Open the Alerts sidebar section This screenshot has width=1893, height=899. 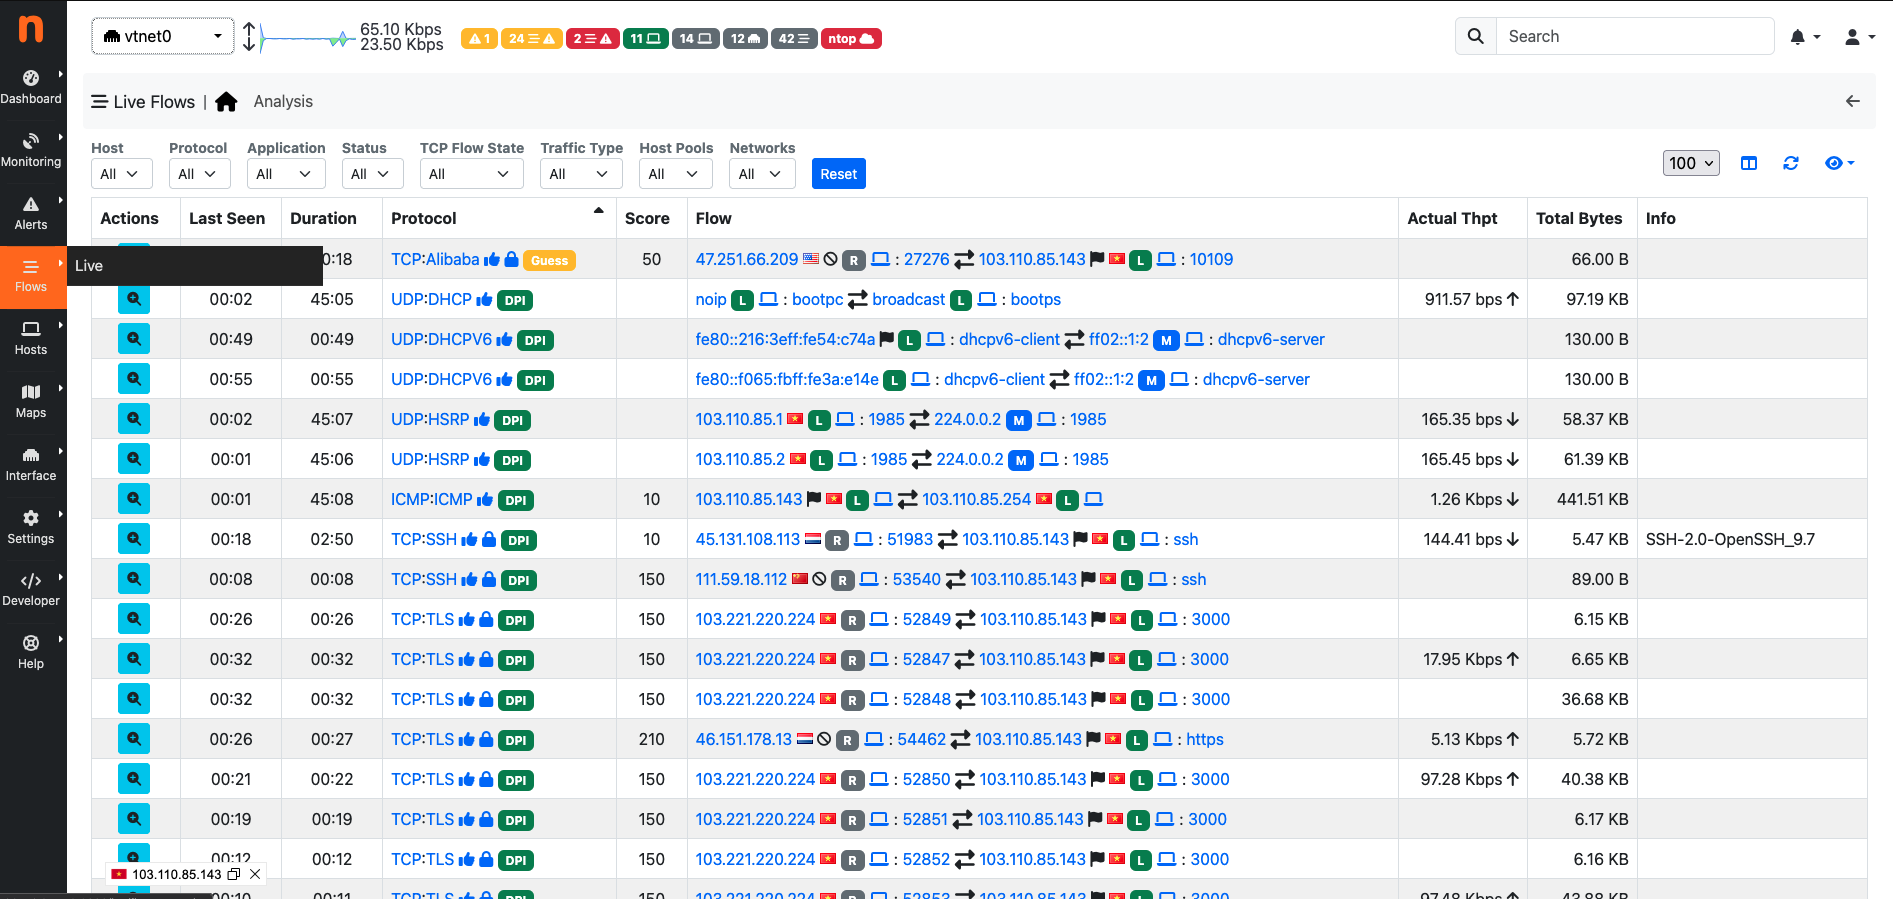coord(31,213)
